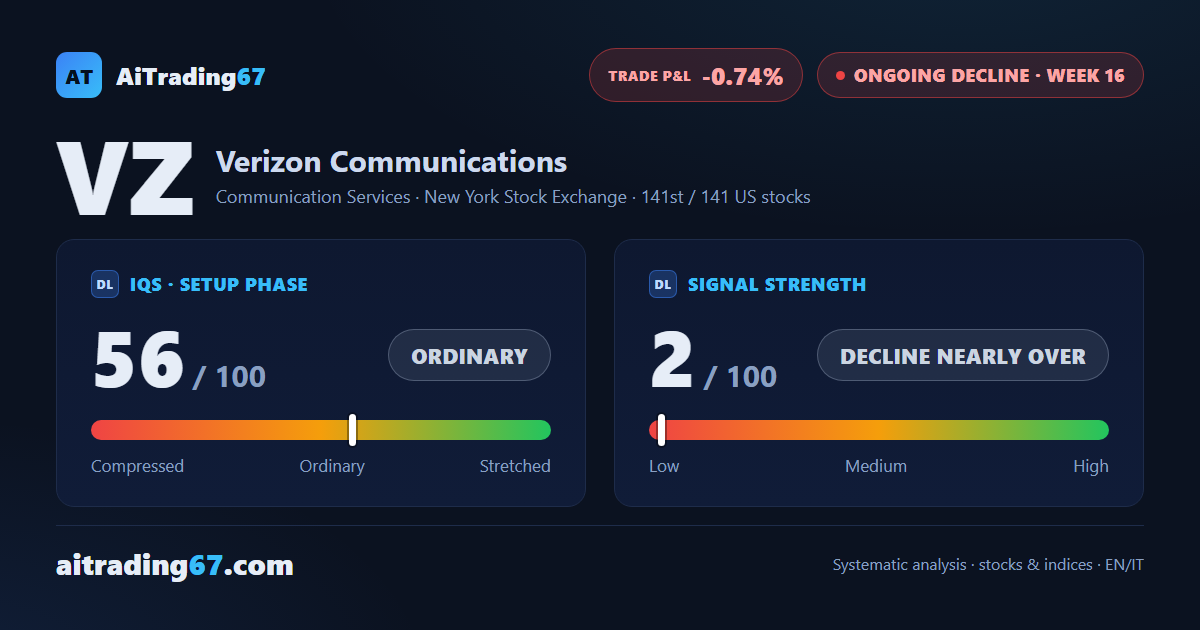This screenshot has height=630, width=1200.
Task: Click the Verizon Communications company name
Action: click(391, 161)
